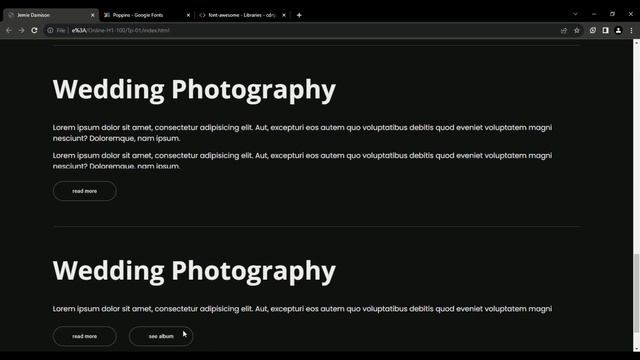Image resolution: width=640 pixels, height=360 pixels.
Task: Select the lower Wedding Photography heading
Action: click(194, 271)
